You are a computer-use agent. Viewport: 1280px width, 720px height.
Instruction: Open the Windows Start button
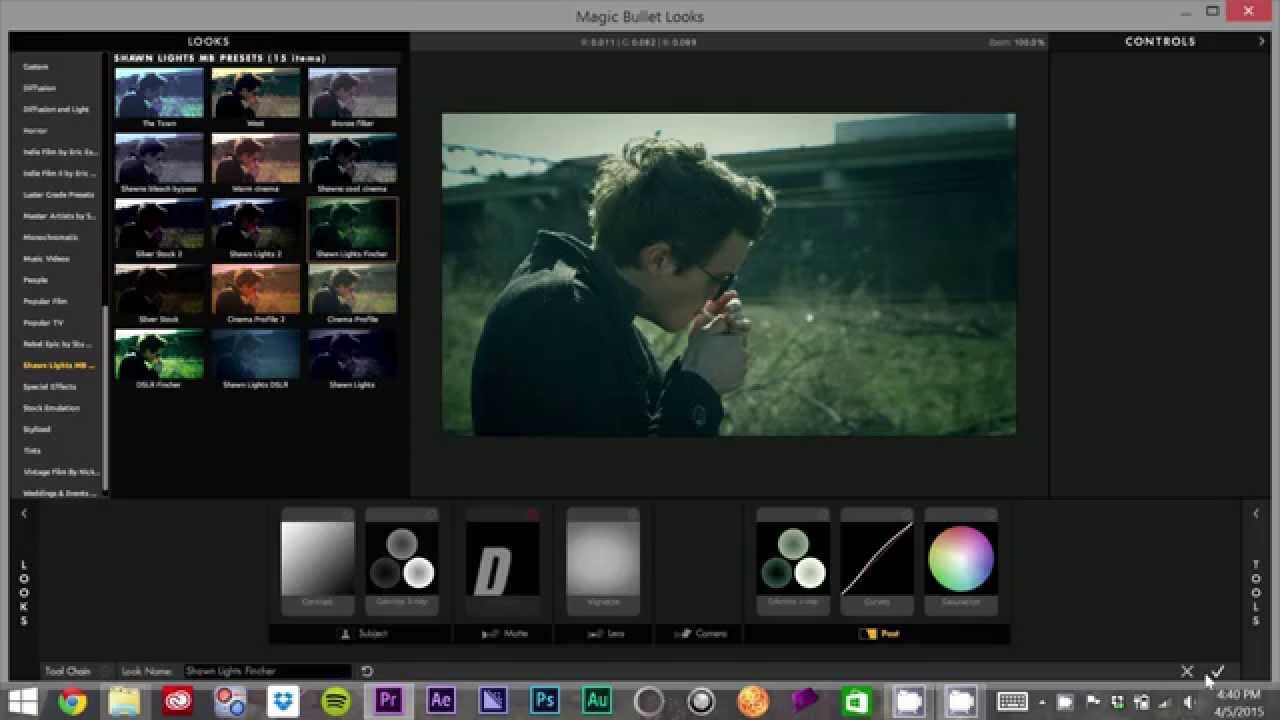click(23, 701)
